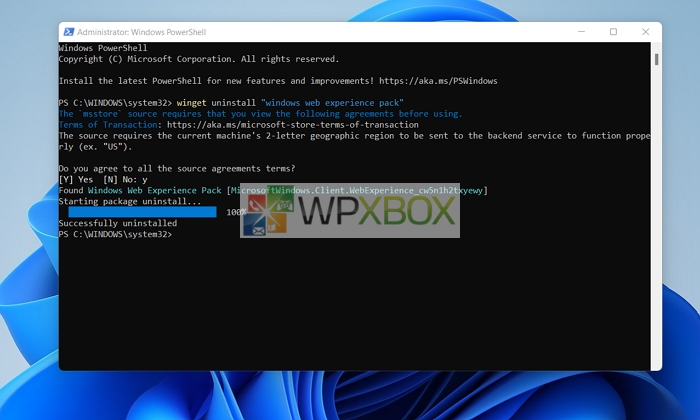Click the 'winget' command word
The image size is (700, 420).
(x=192, y=103)
